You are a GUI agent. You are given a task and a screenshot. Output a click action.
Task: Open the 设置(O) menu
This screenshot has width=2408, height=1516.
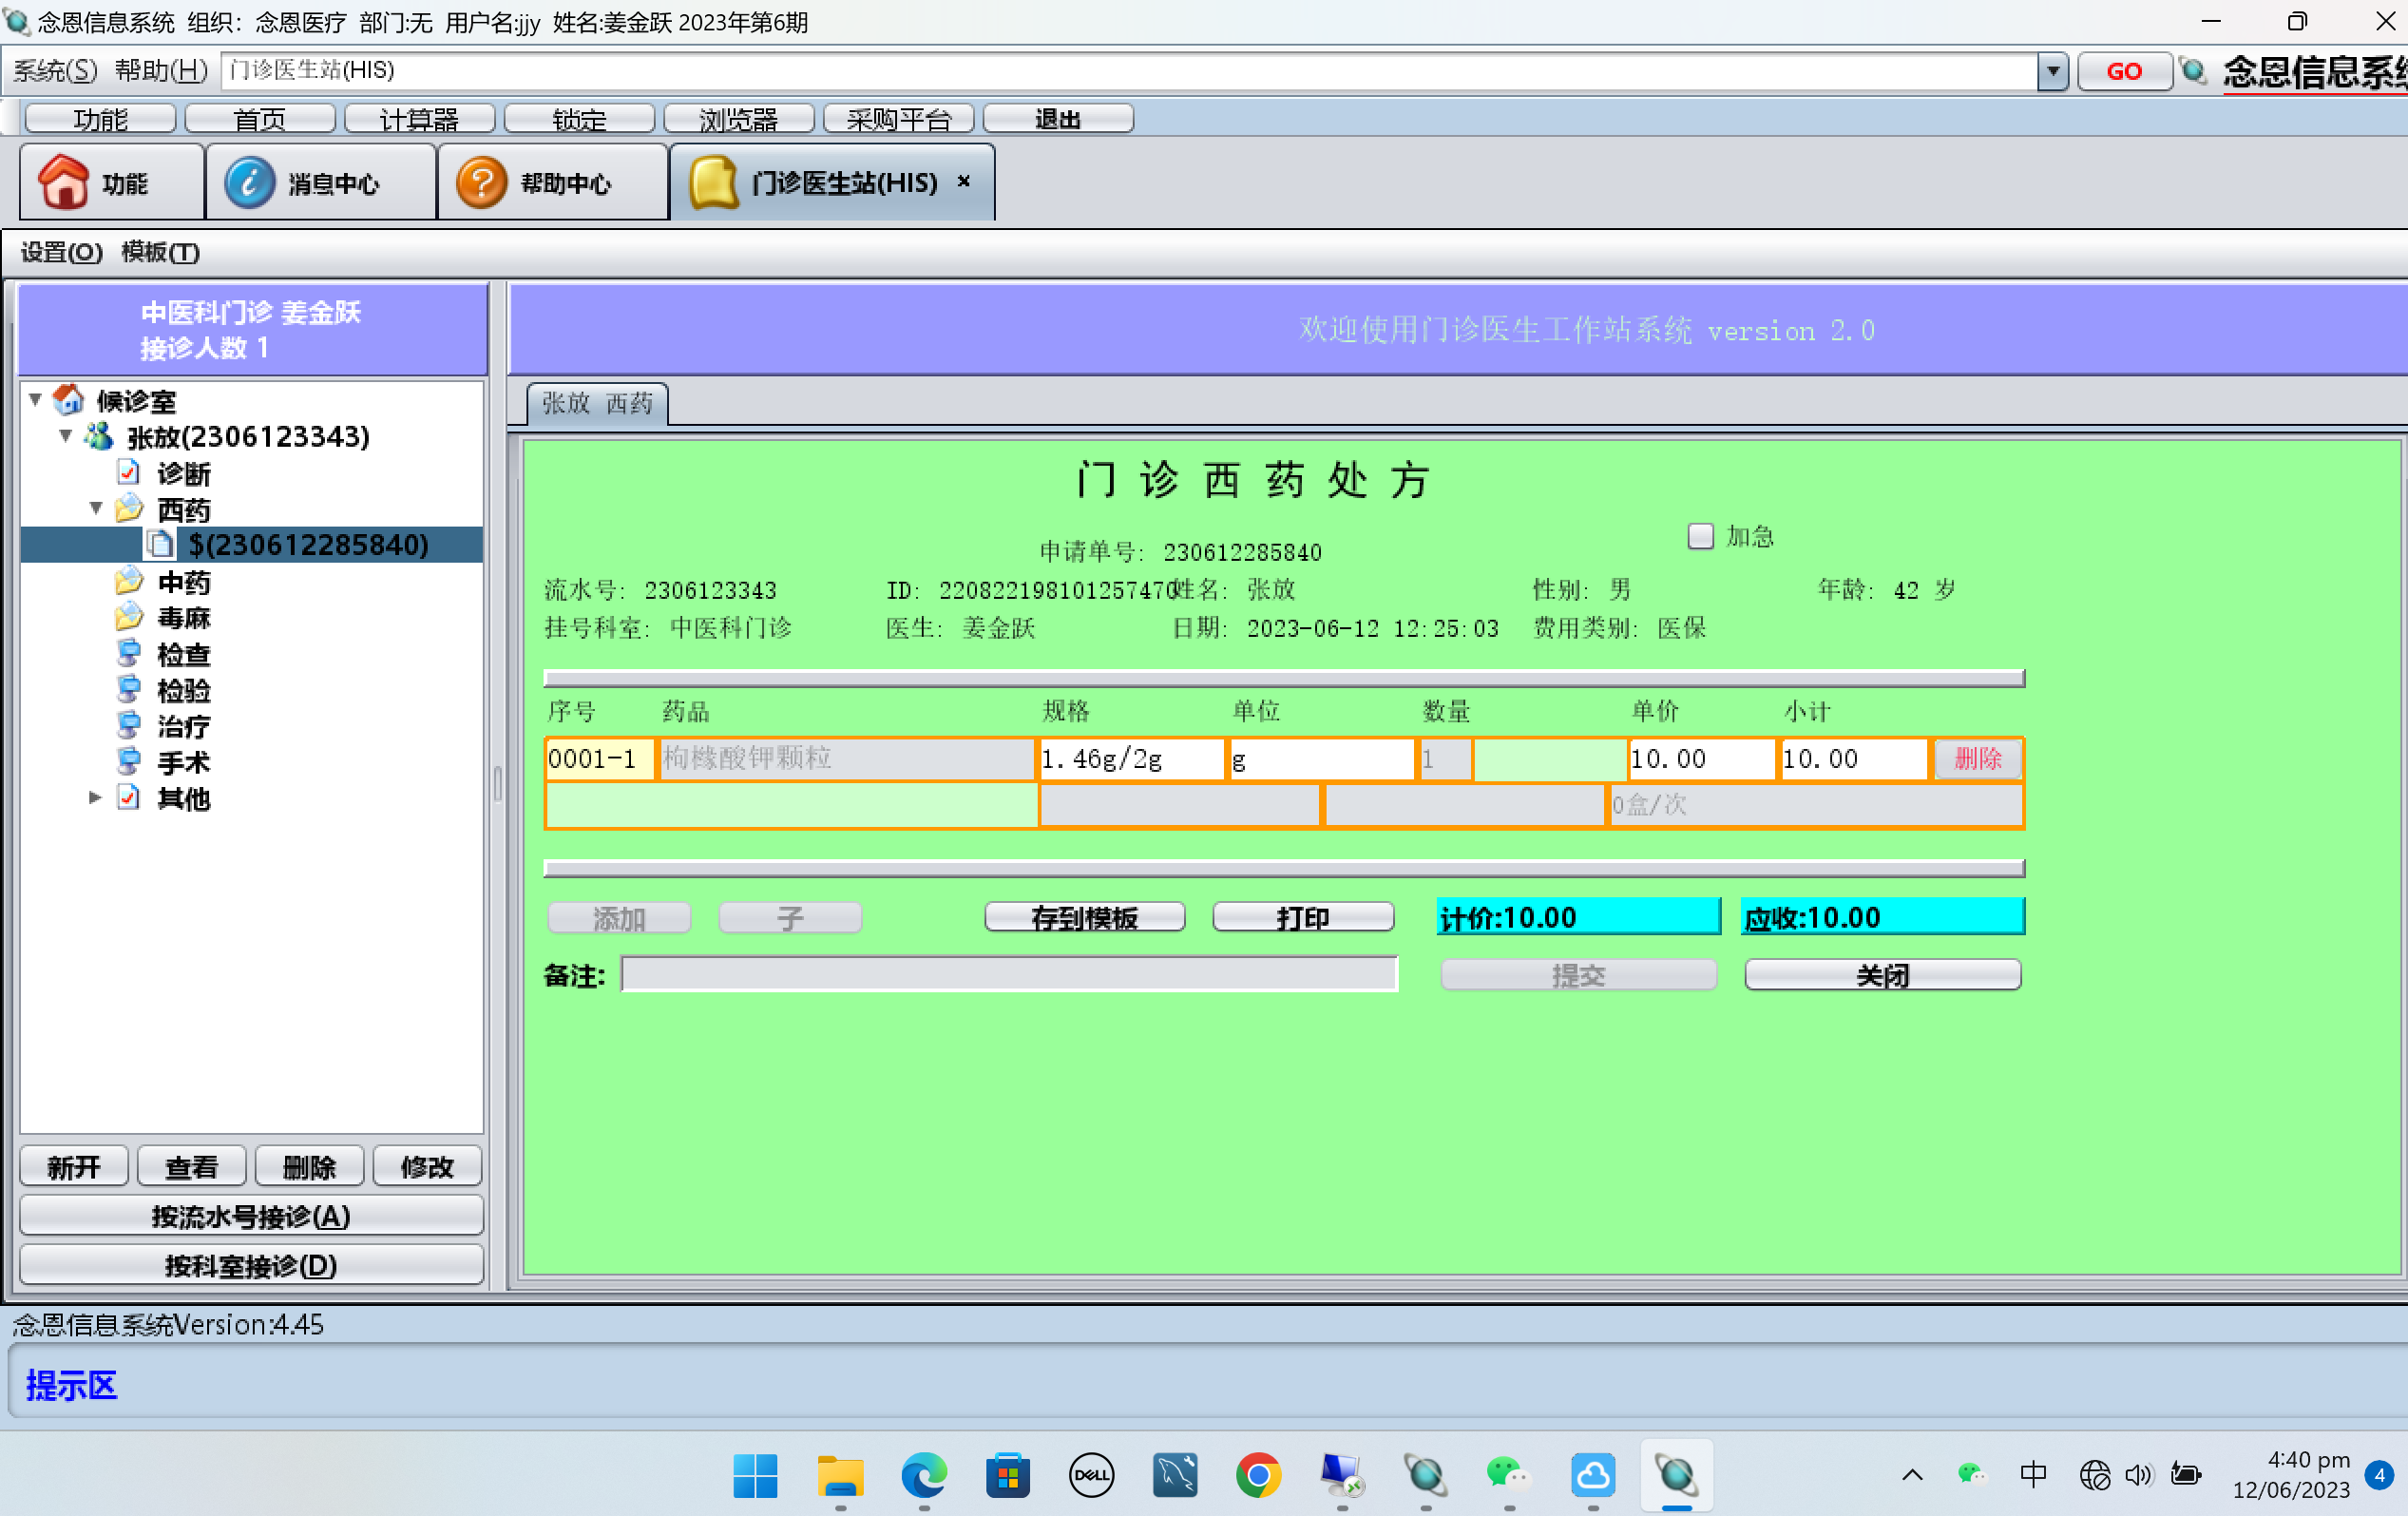click(61, 252)
